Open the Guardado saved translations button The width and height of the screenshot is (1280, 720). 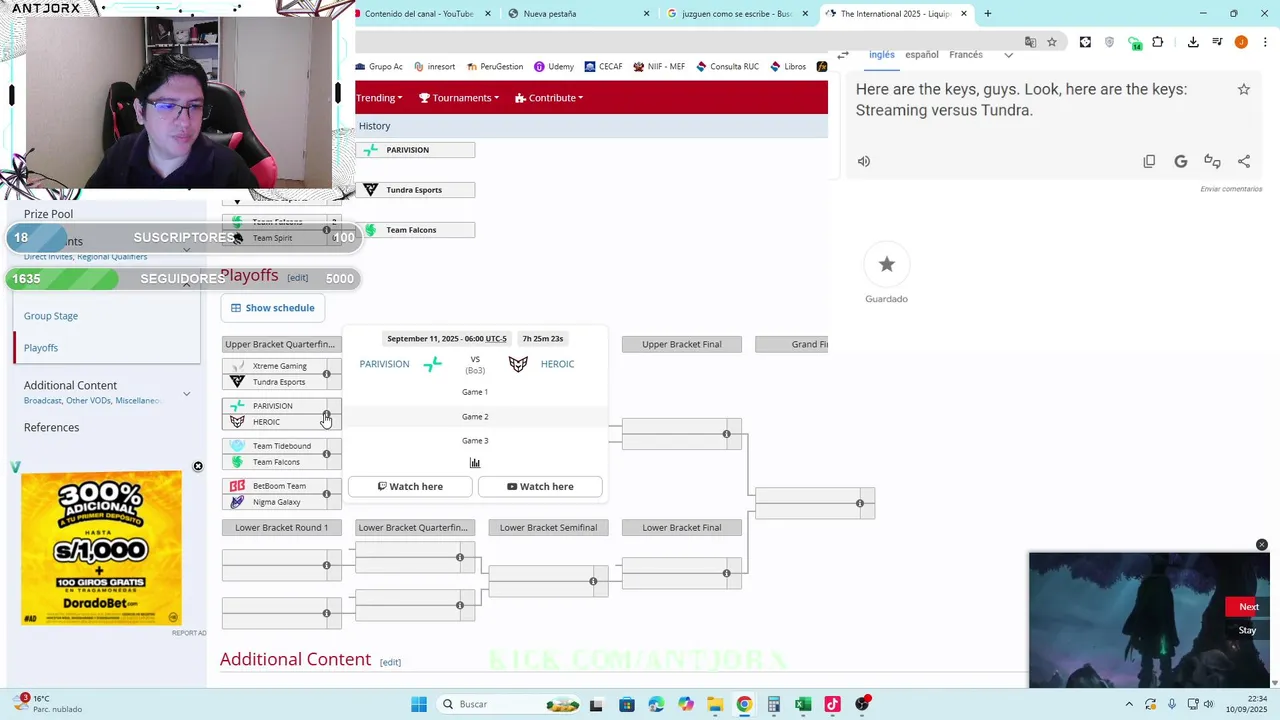pos(886,264)
